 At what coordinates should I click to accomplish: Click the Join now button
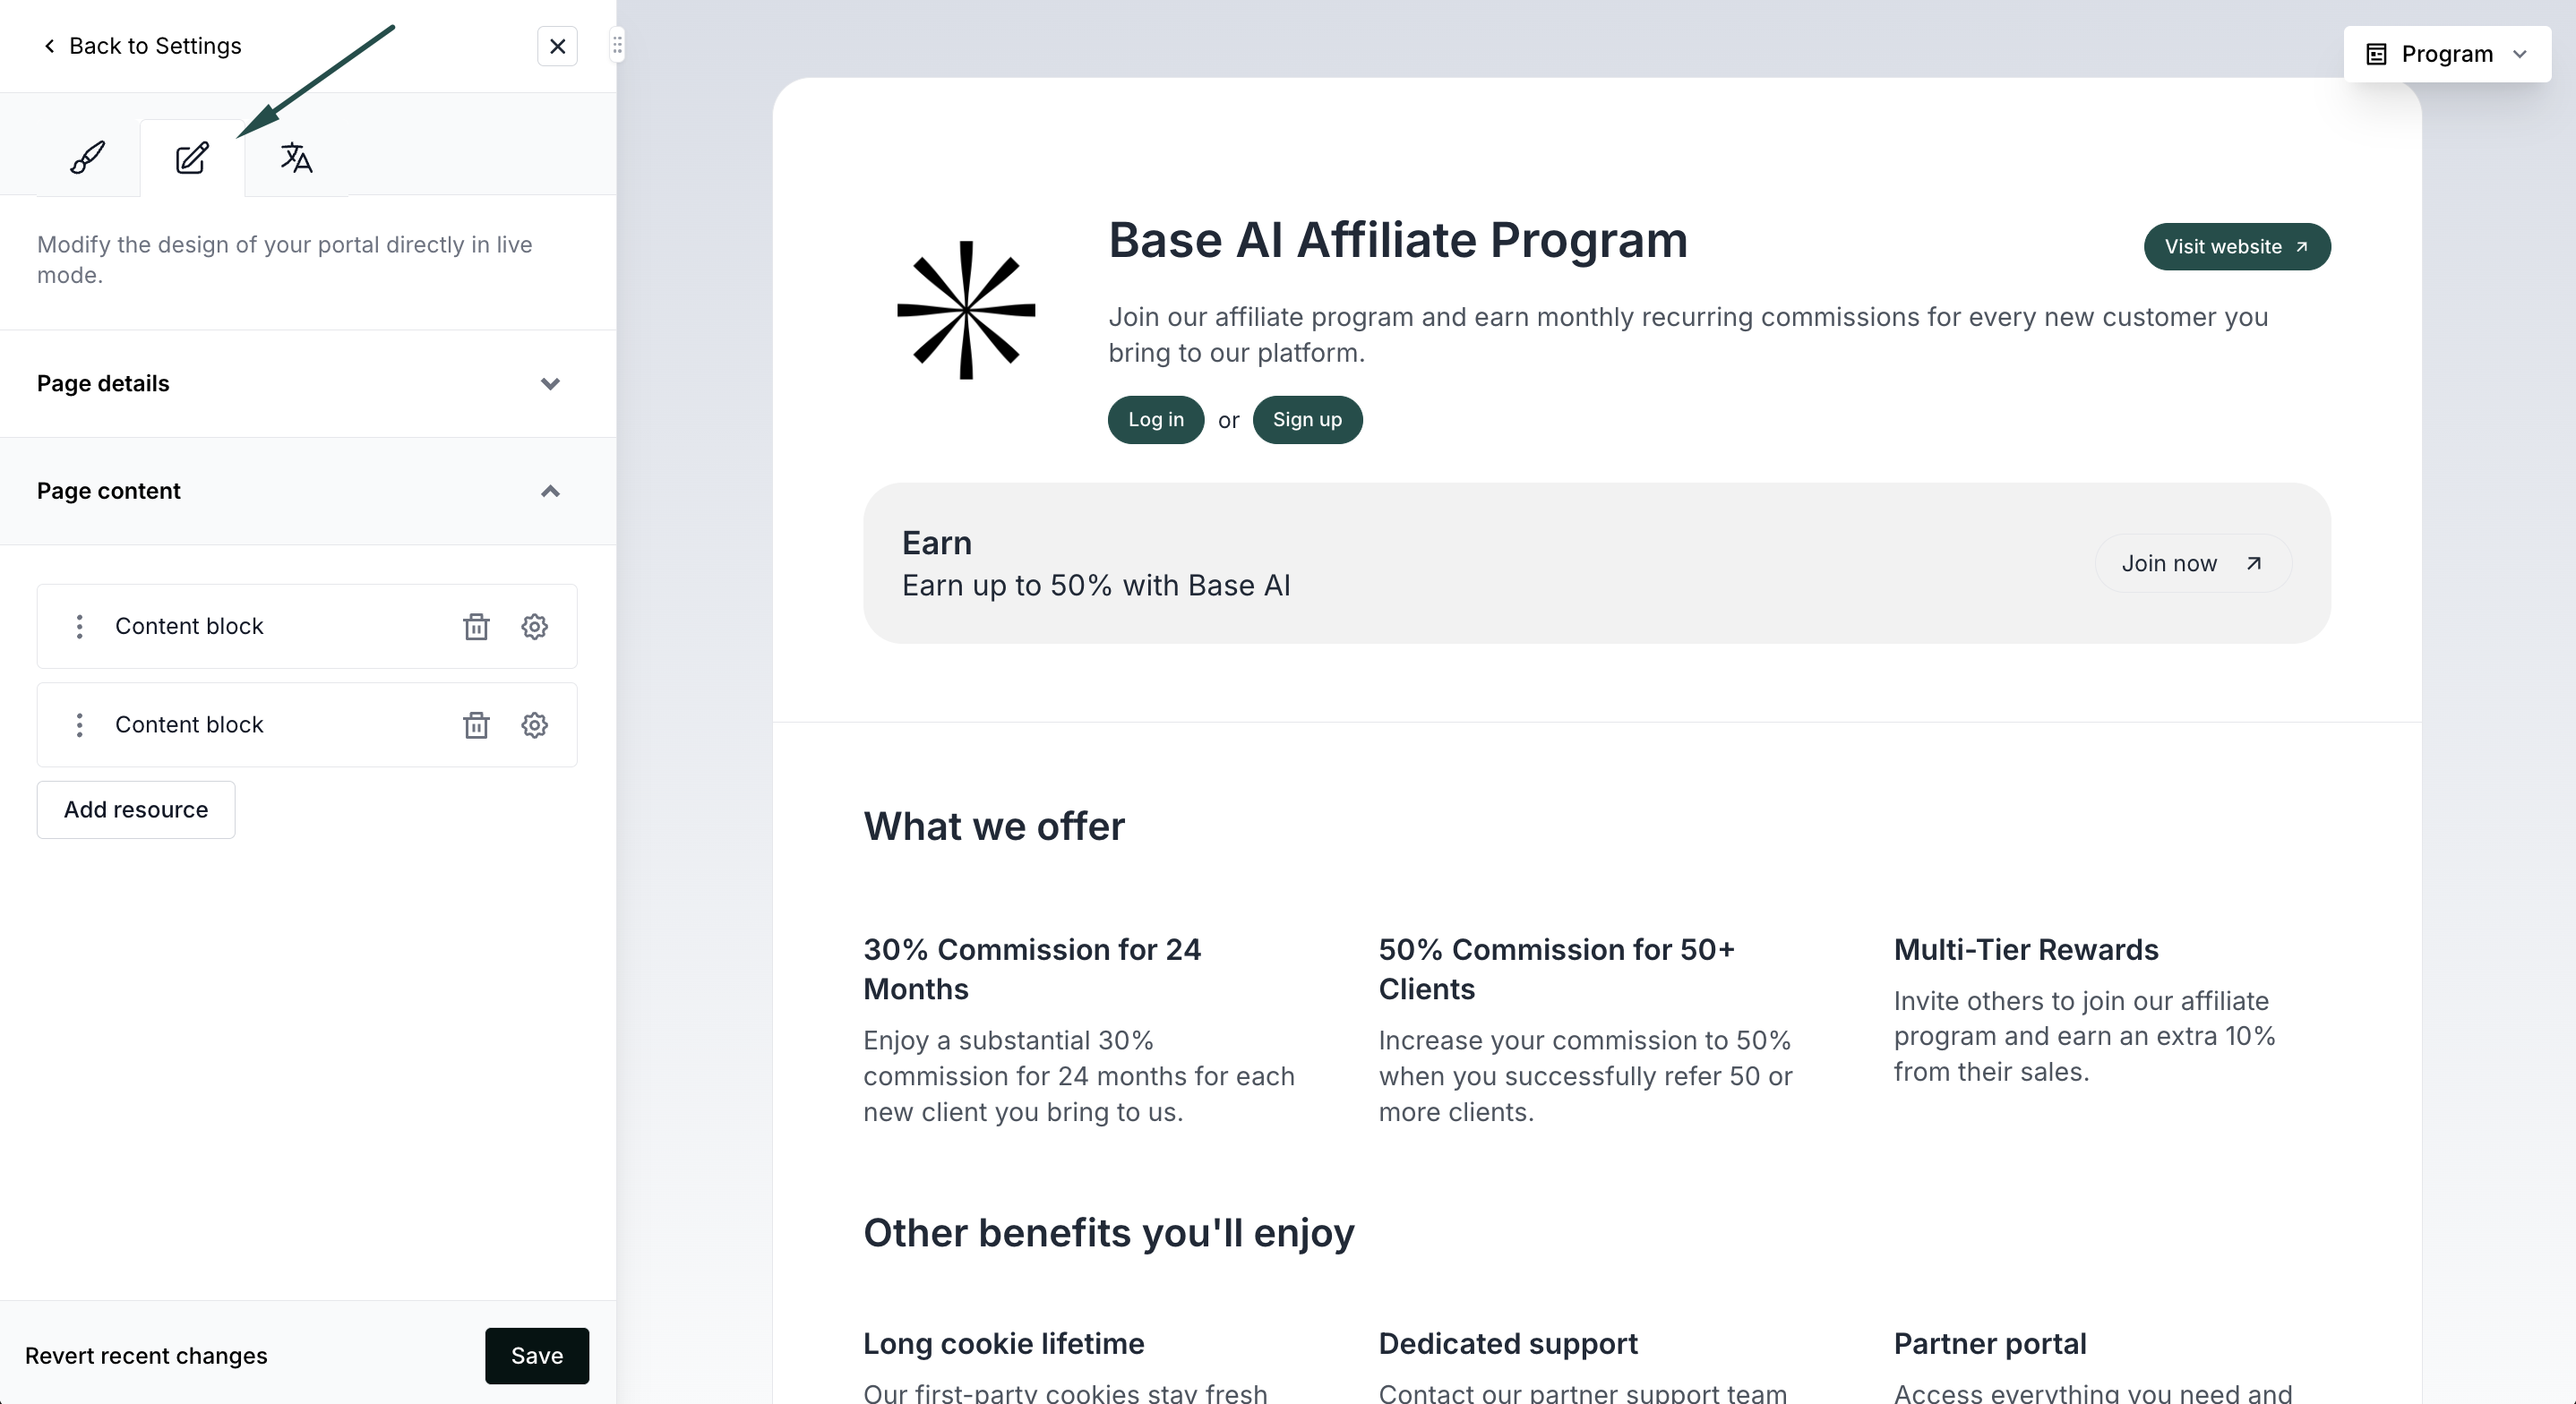(x=2193, y=563)
